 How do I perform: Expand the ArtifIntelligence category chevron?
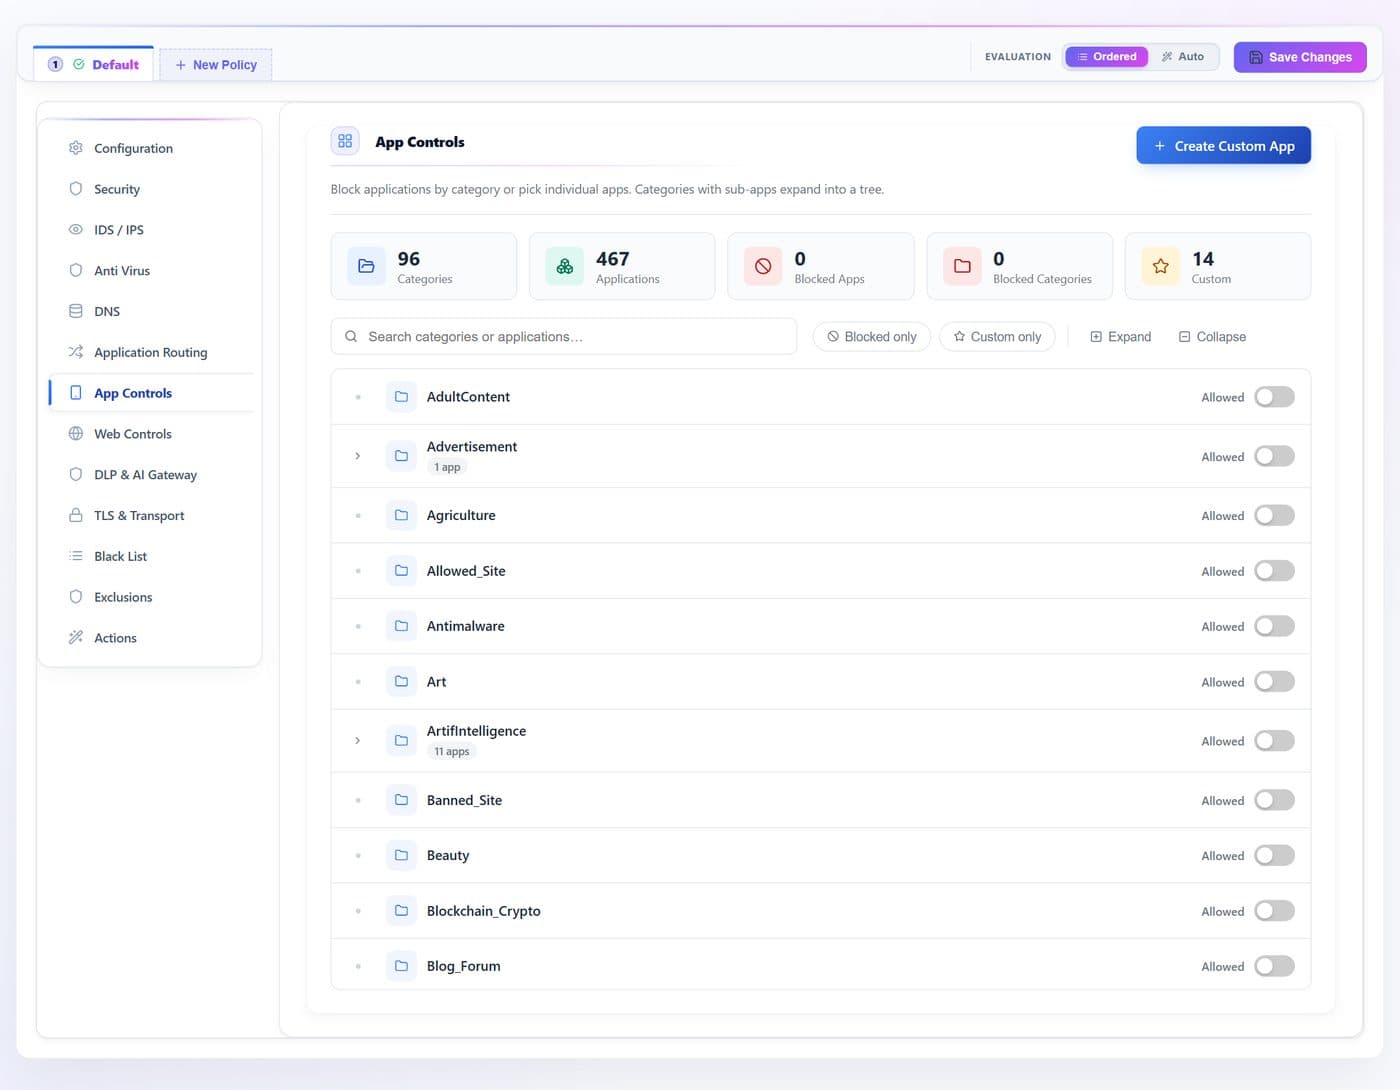(x=358, y=741)
